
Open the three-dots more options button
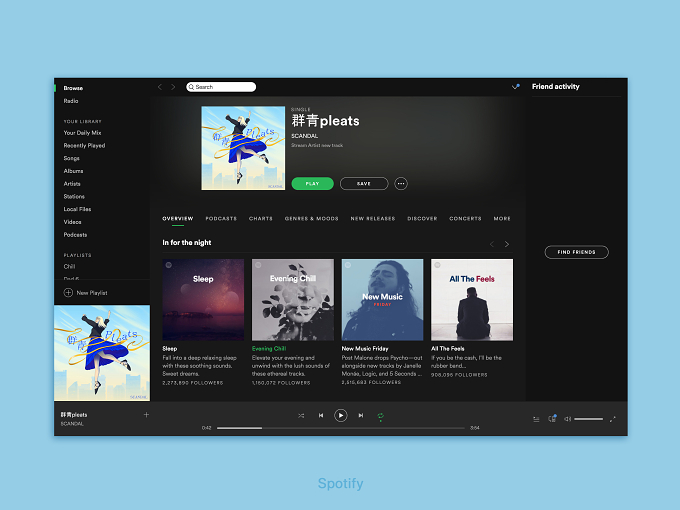click(x=401, y=183)
